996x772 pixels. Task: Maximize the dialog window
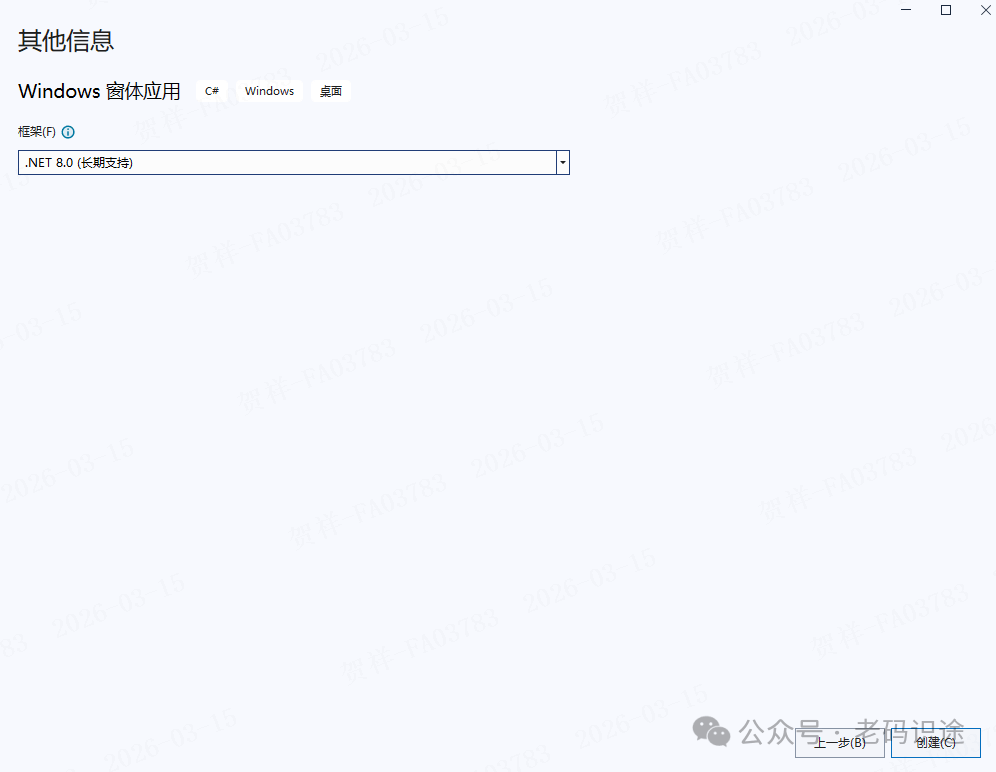(x=945, y=10)
